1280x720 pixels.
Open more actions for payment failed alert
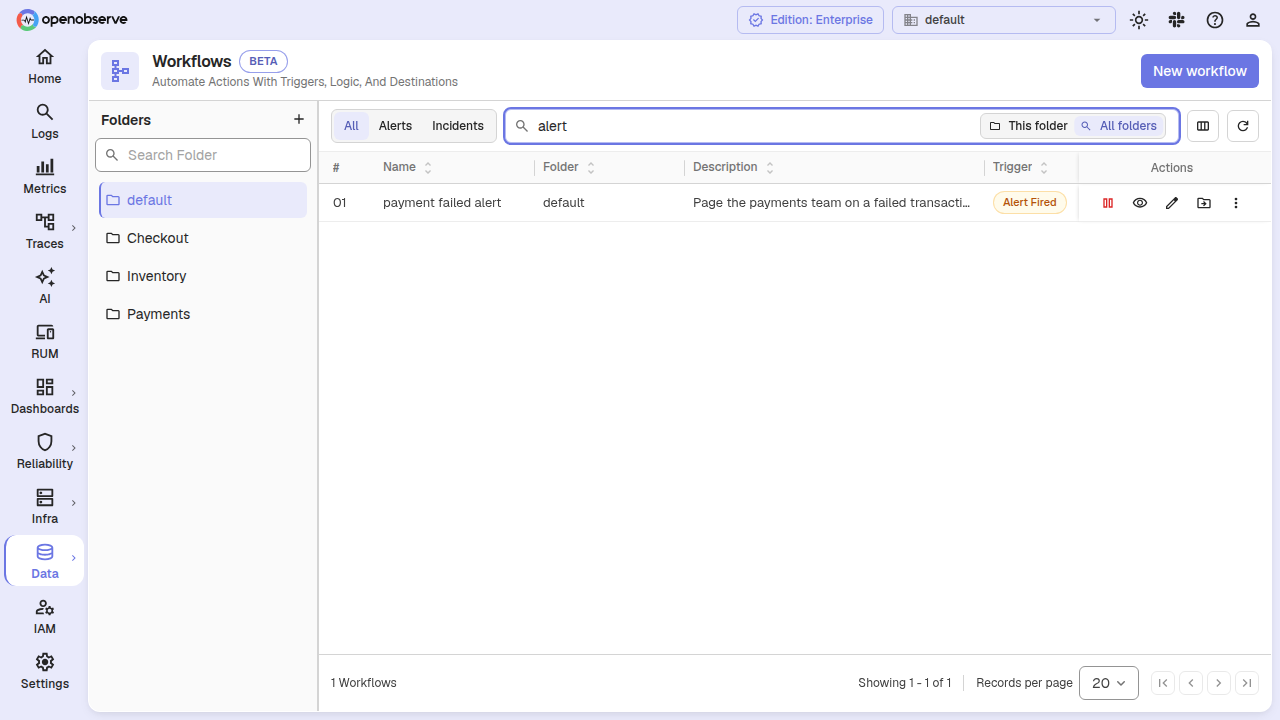point(1236,203)
